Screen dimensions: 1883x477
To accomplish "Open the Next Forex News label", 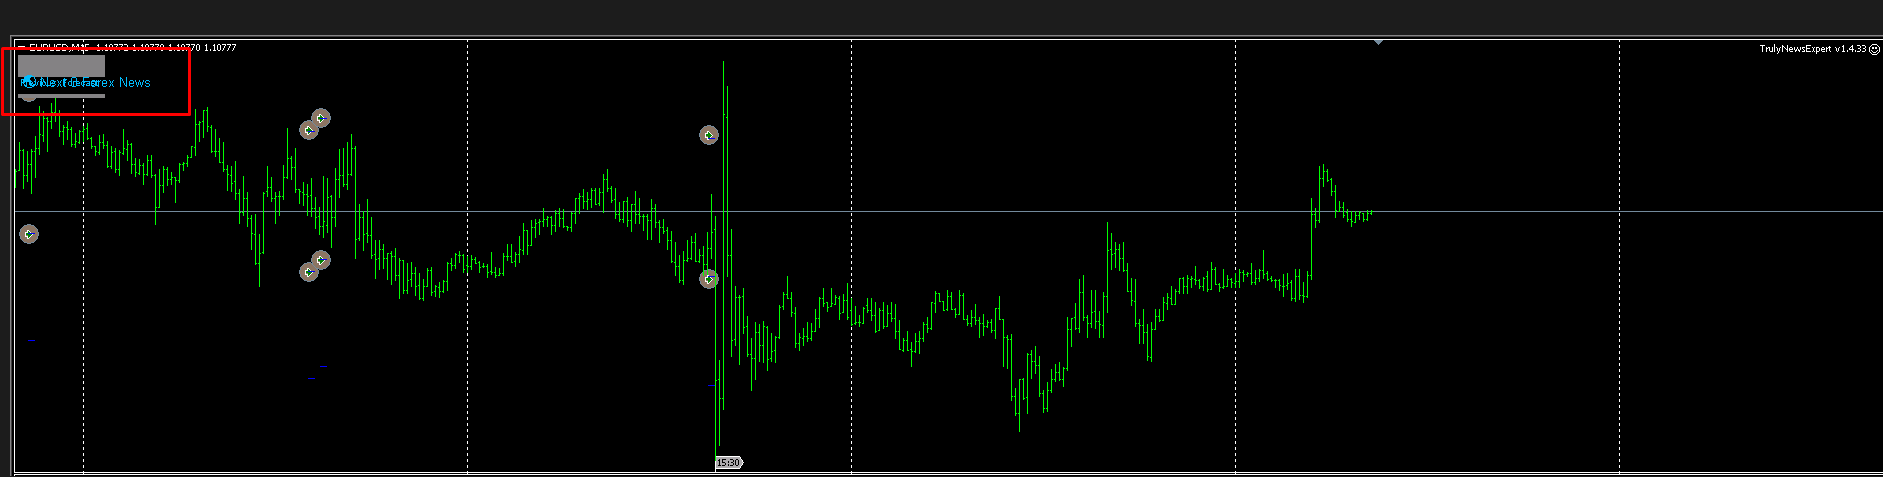I will click(94, 82).
